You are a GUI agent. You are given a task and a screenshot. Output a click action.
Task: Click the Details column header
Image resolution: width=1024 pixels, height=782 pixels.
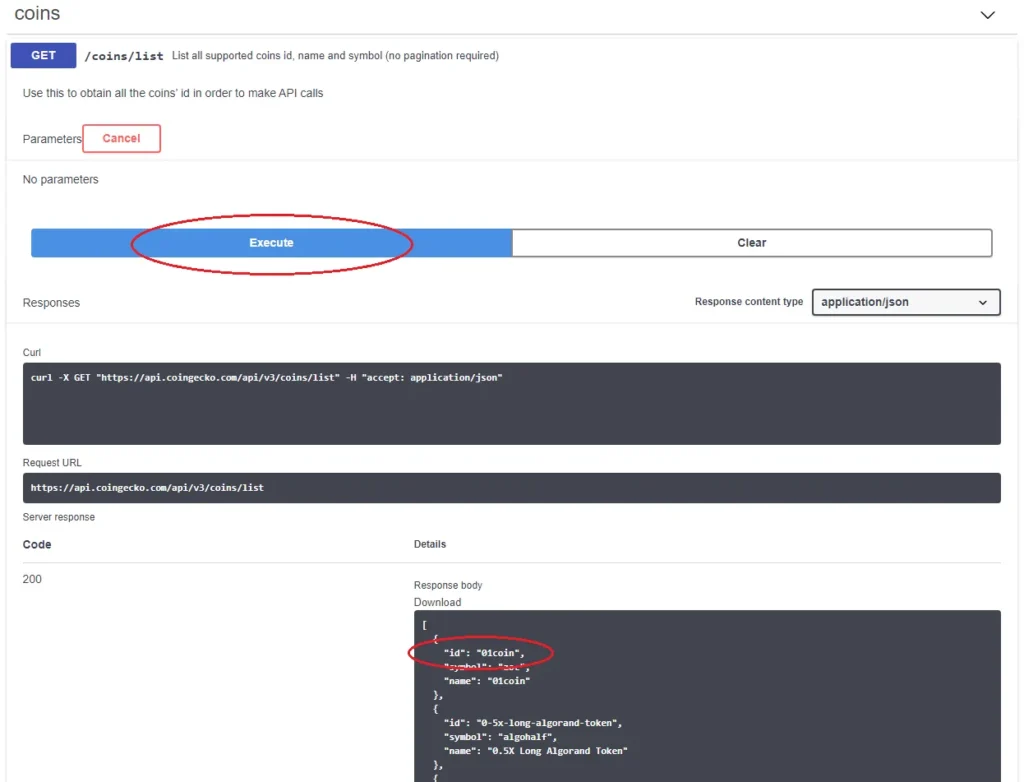coord(430,544)
